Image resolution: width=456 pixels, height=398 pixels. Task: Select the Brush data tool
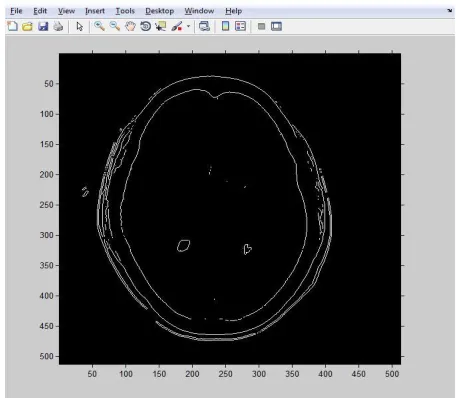(x=177, y=26)
